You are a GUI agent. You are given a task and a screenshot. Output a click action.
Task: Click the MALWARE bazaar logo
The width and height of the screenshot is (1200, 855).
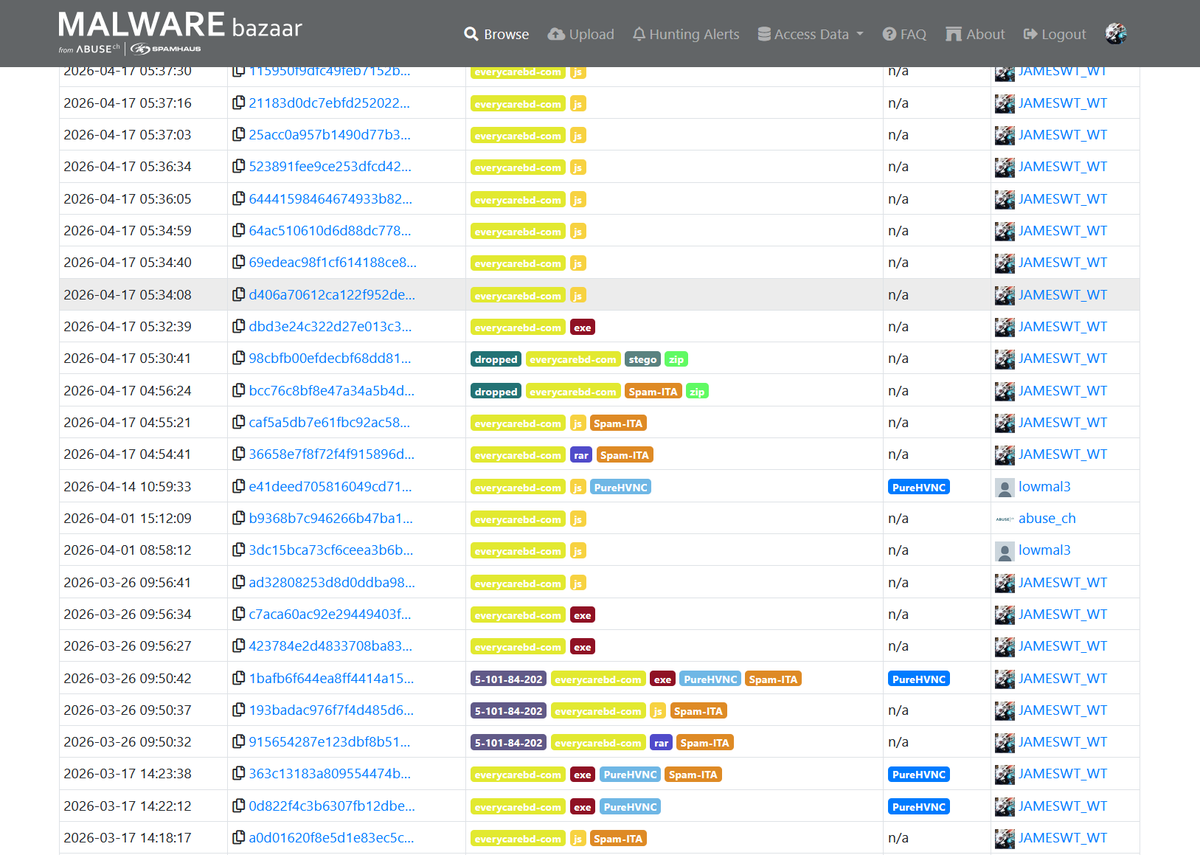point(180,26)
